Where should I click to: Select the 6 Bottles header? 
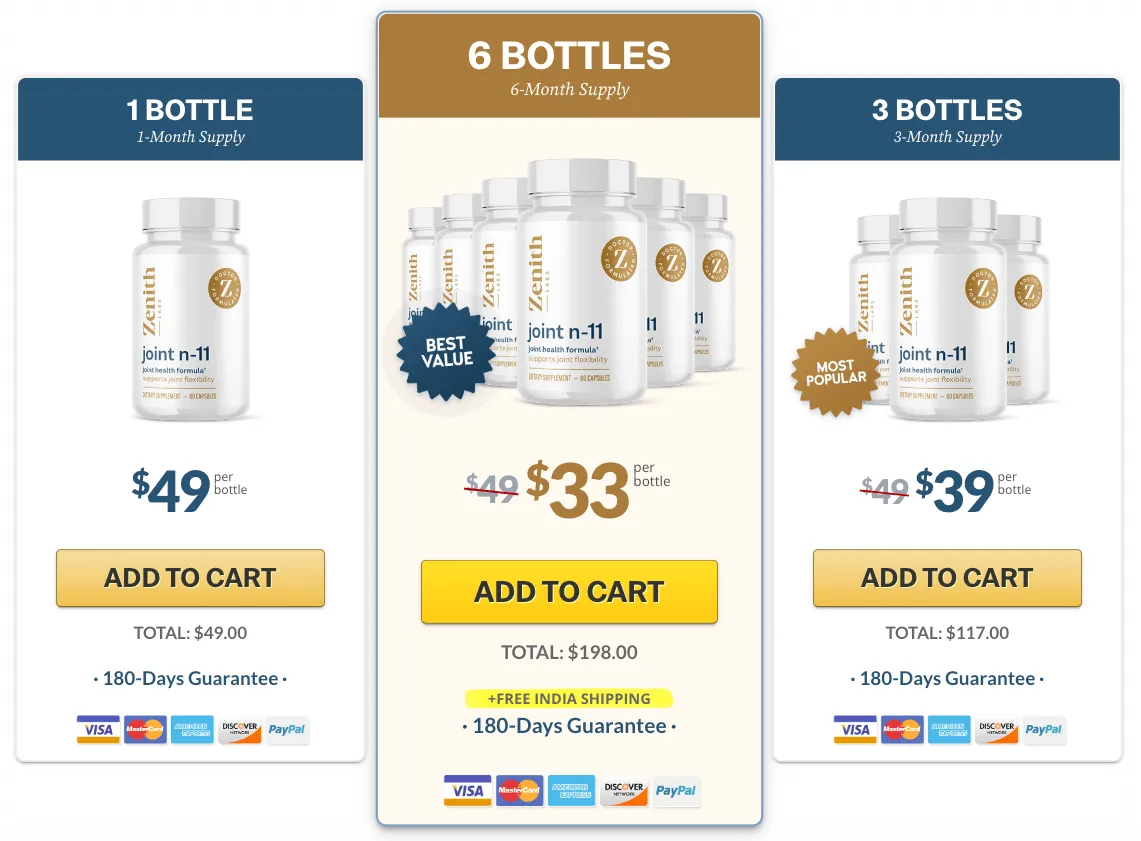tap(569, 66)
